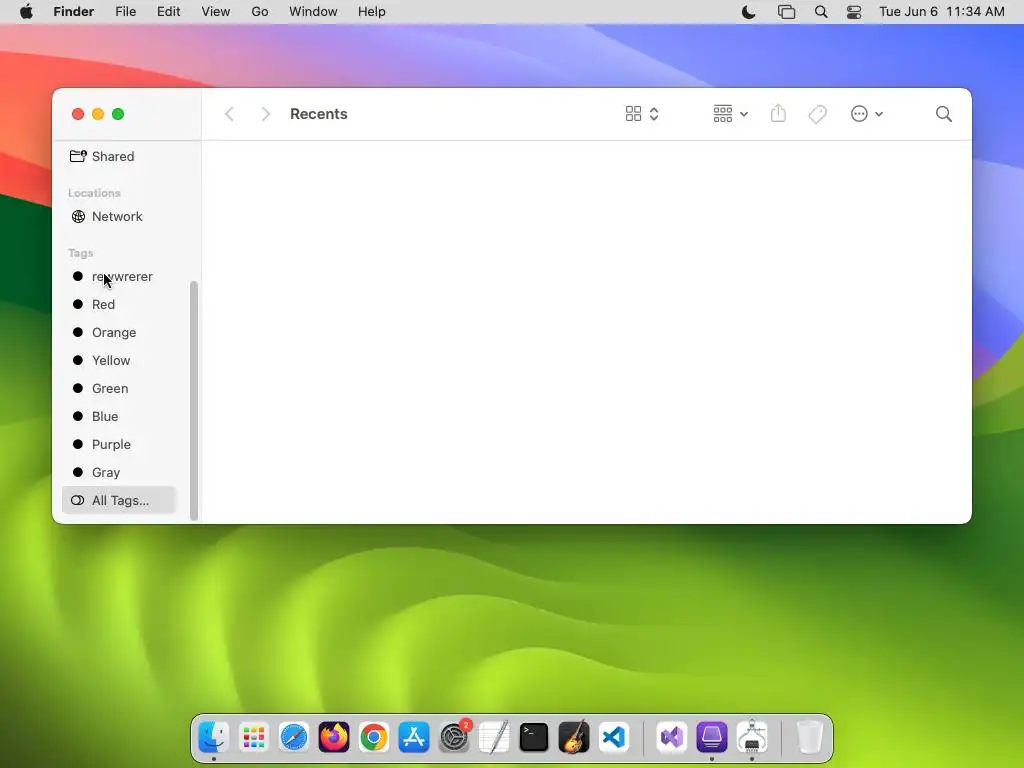Open the Edit Tags toolbar button
Screen dimensions: 1024x768
coord(817,114)
